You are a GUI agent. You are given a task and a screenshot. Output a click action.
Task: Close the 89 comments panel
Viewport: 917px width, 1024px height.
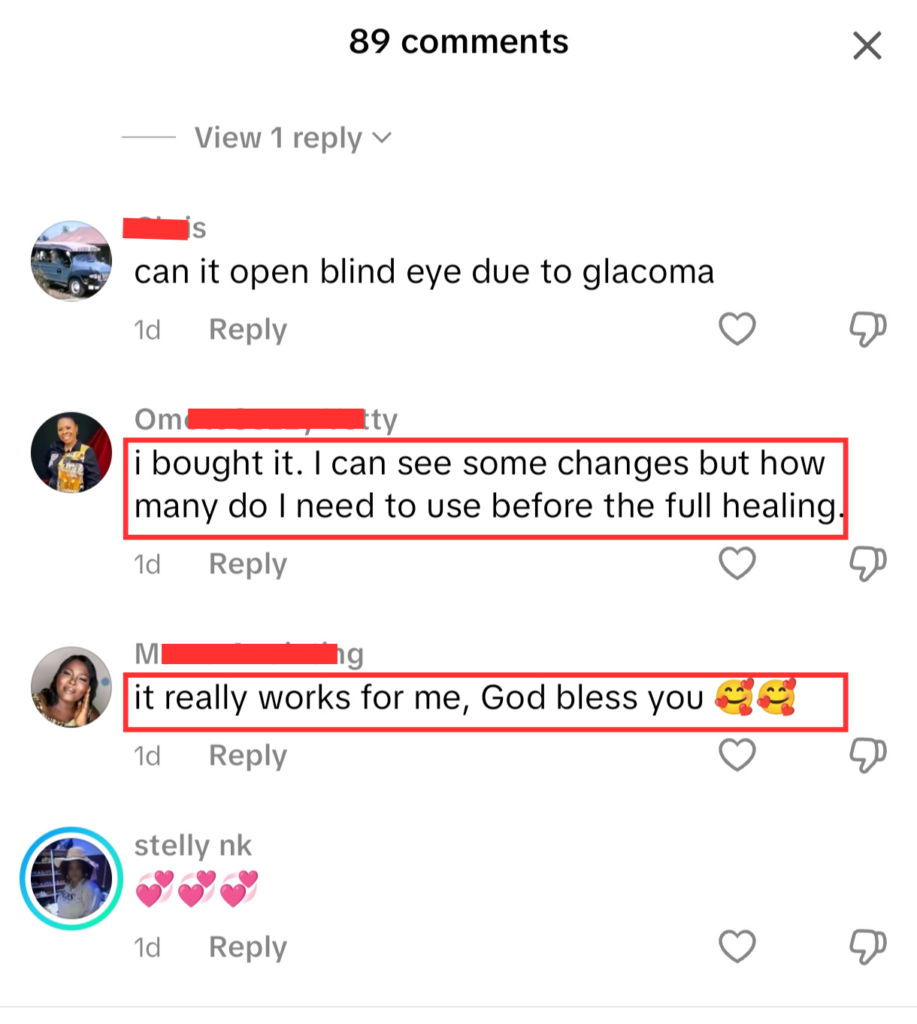867,46
